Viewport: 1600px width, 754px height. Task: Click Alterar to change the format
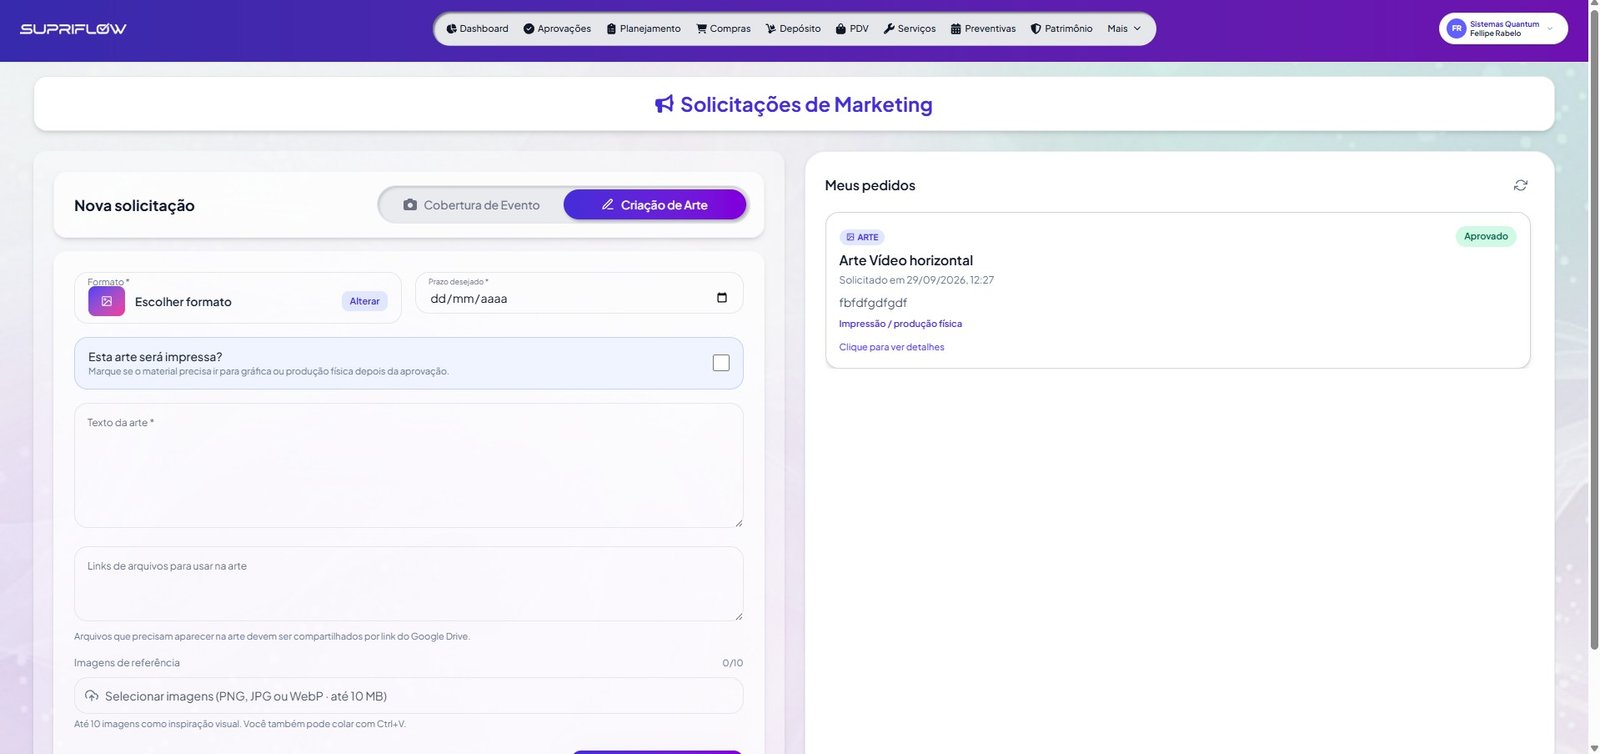[364, 301]
